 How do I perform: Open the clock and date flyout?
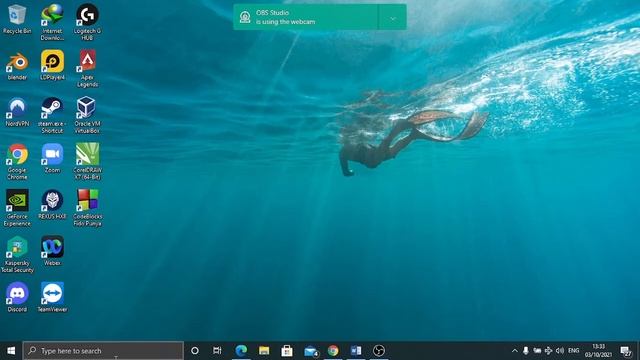(598, 351)
